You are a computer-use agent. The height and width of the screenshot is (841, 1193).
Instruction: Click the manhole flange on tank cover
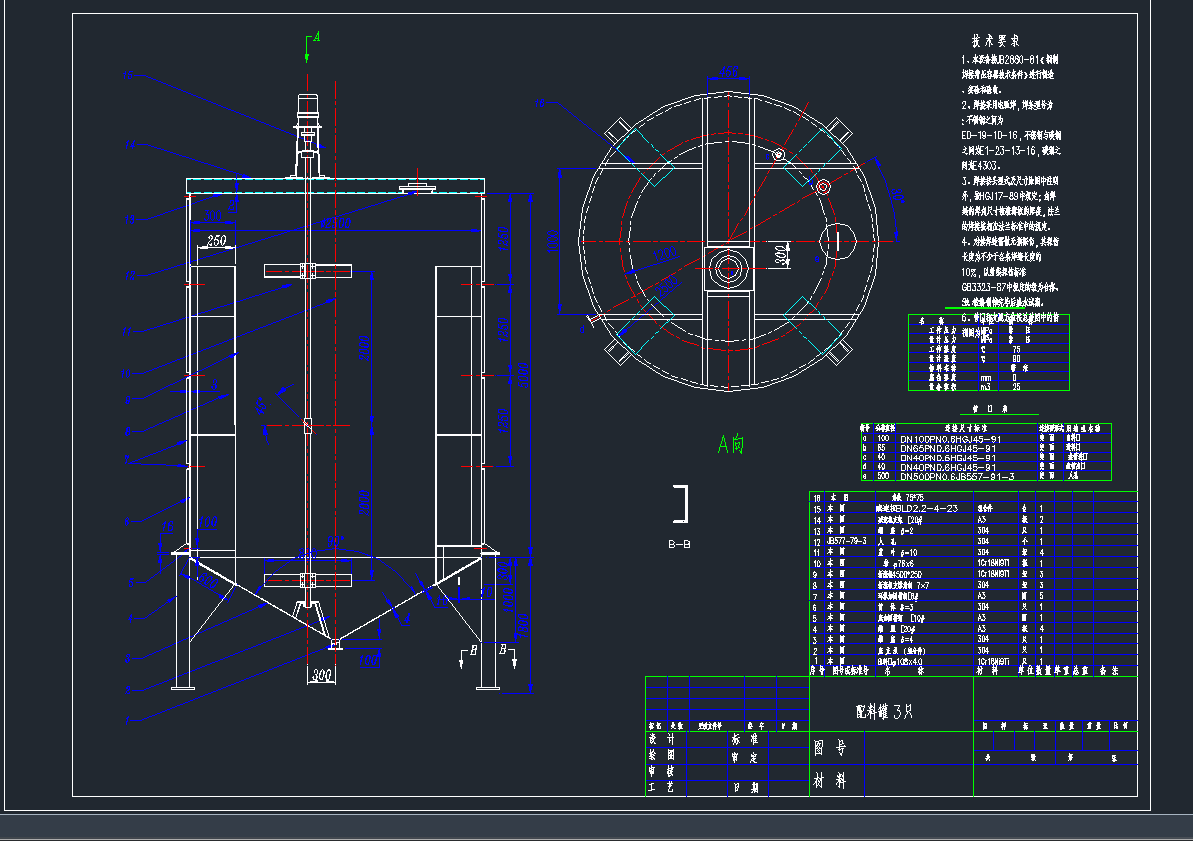tap(416, 188)
